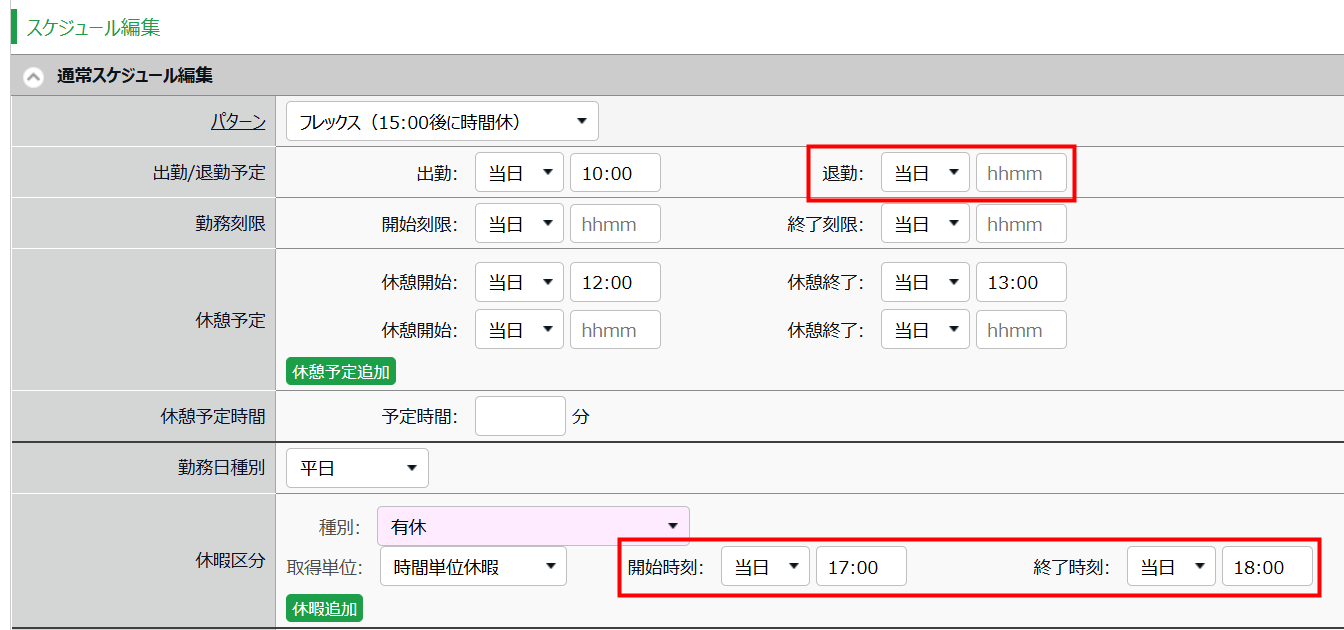This screenshot has width=1344, height=630.
Task: Open the 退勤 day selector dropdown
Action: [925, 173]
